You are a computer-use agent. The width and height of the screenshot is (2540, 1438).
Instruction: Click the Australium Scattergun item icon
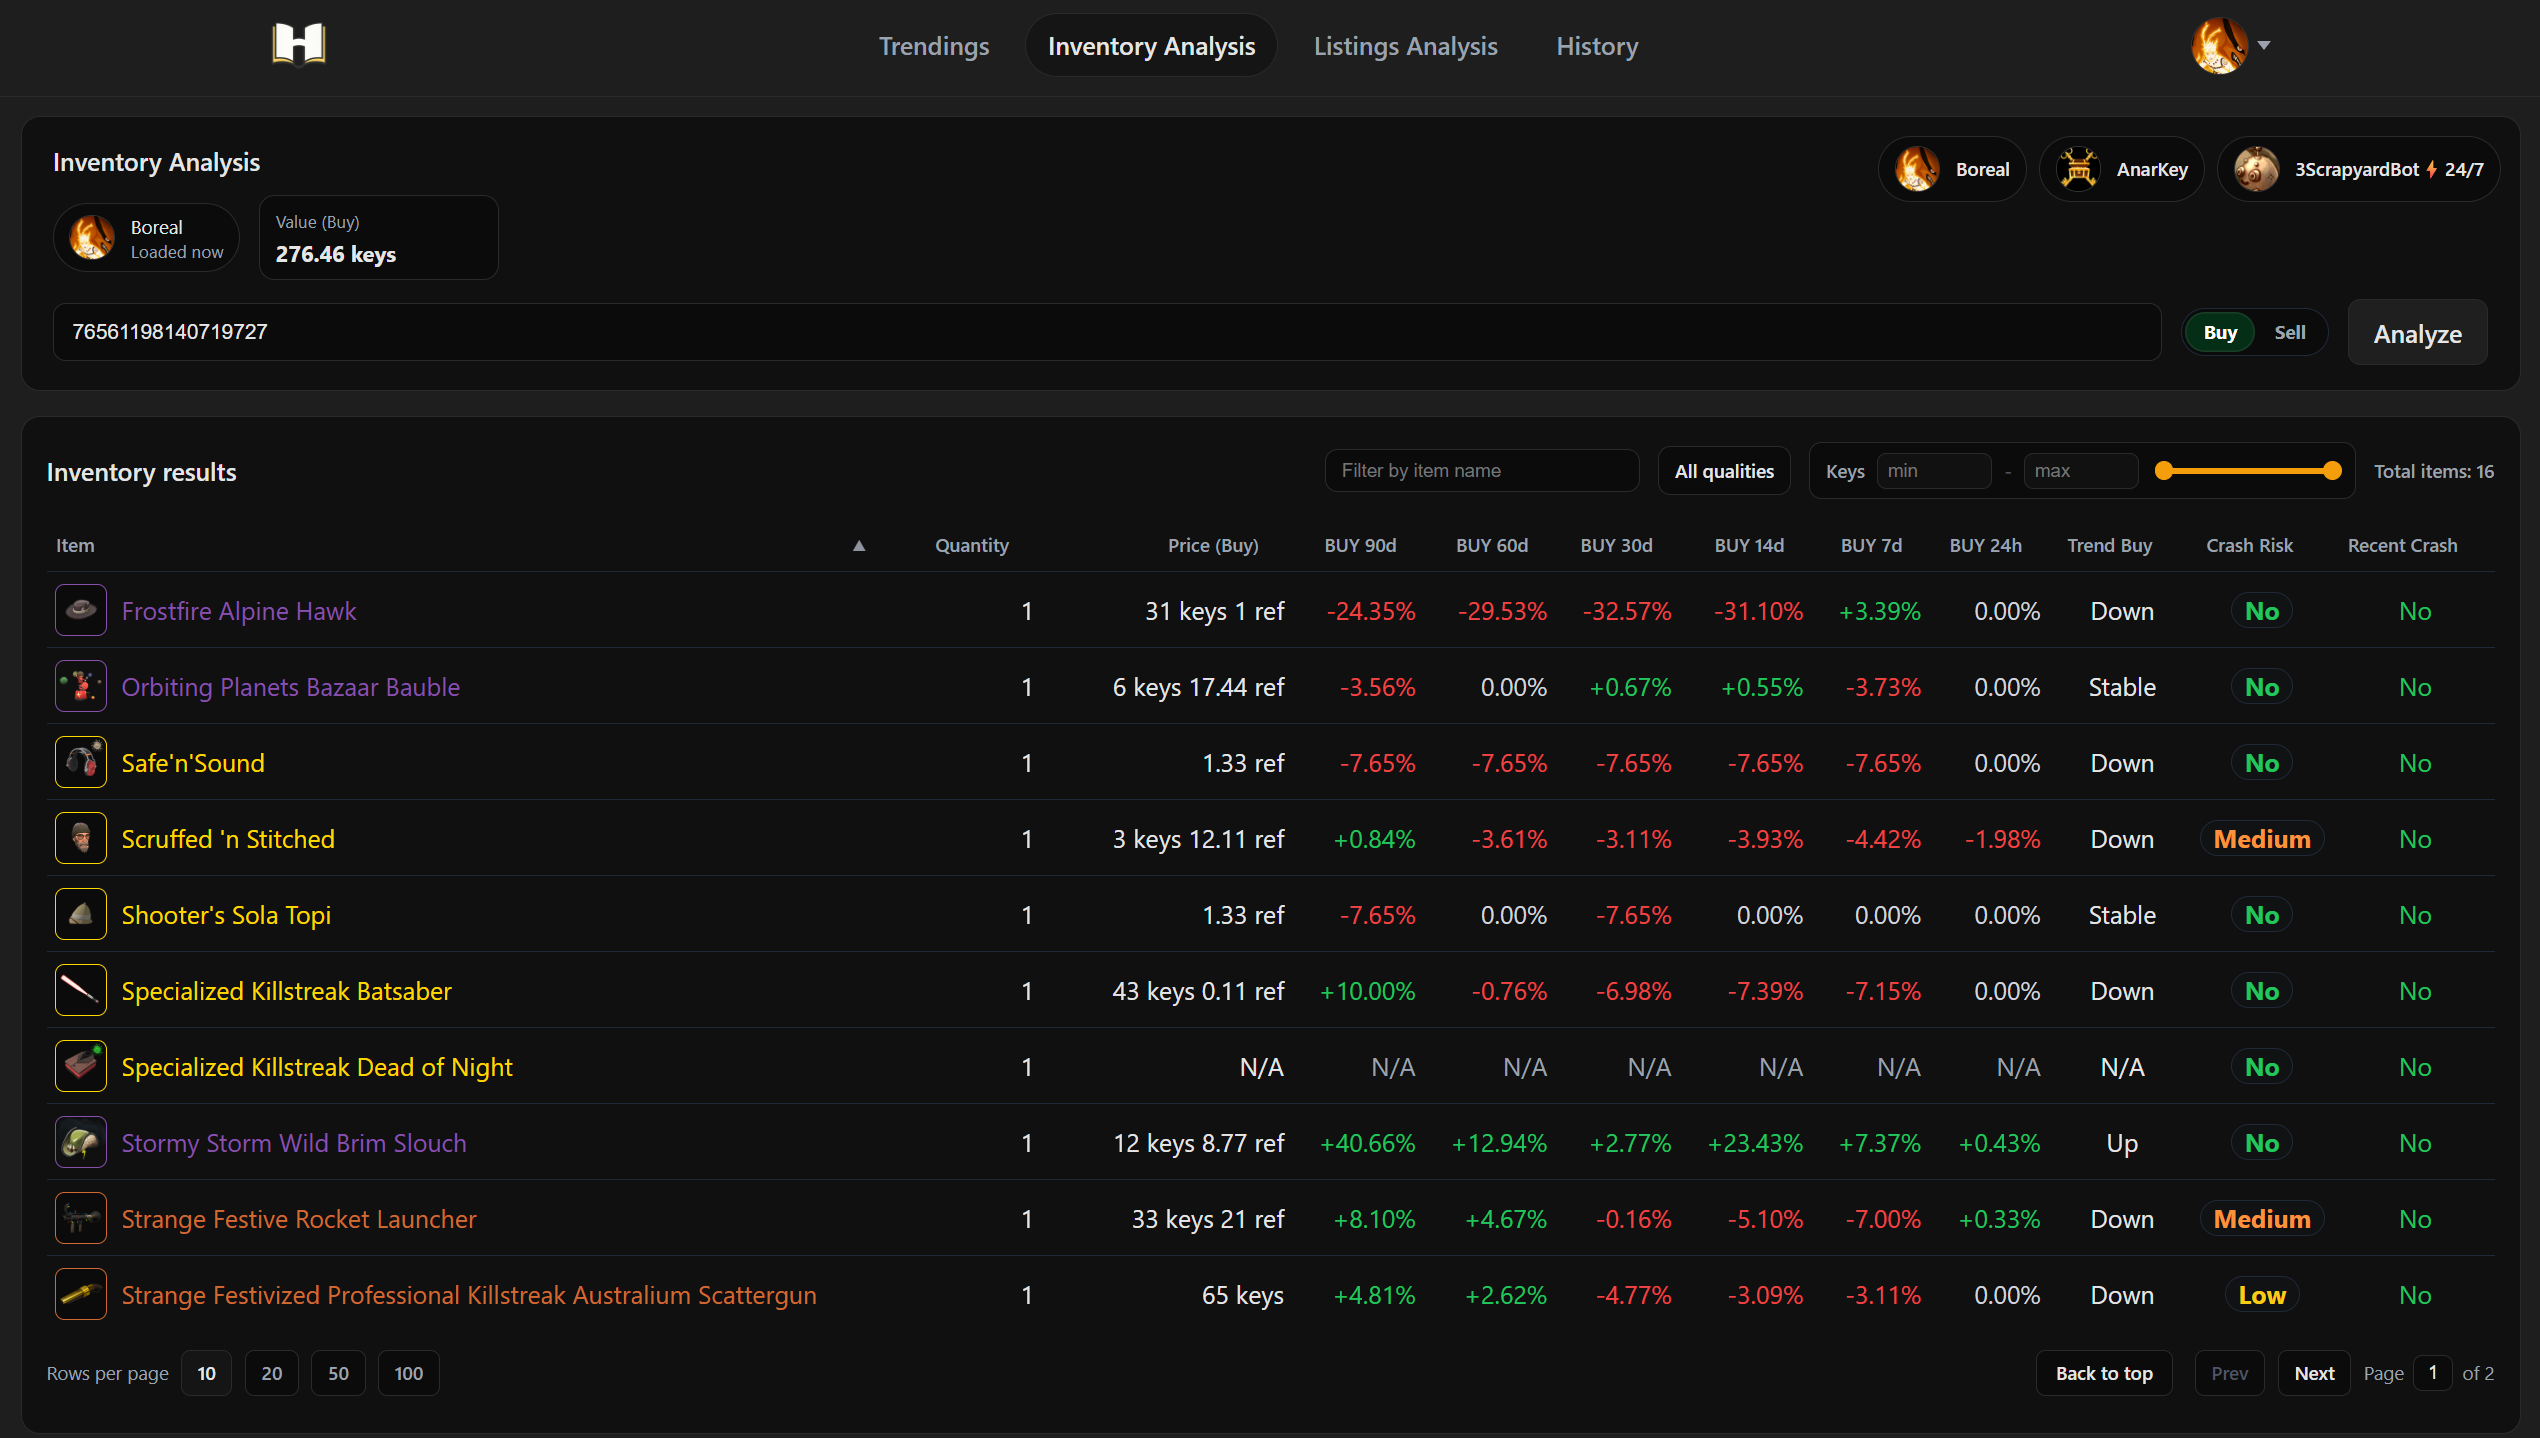[81, 1294]
